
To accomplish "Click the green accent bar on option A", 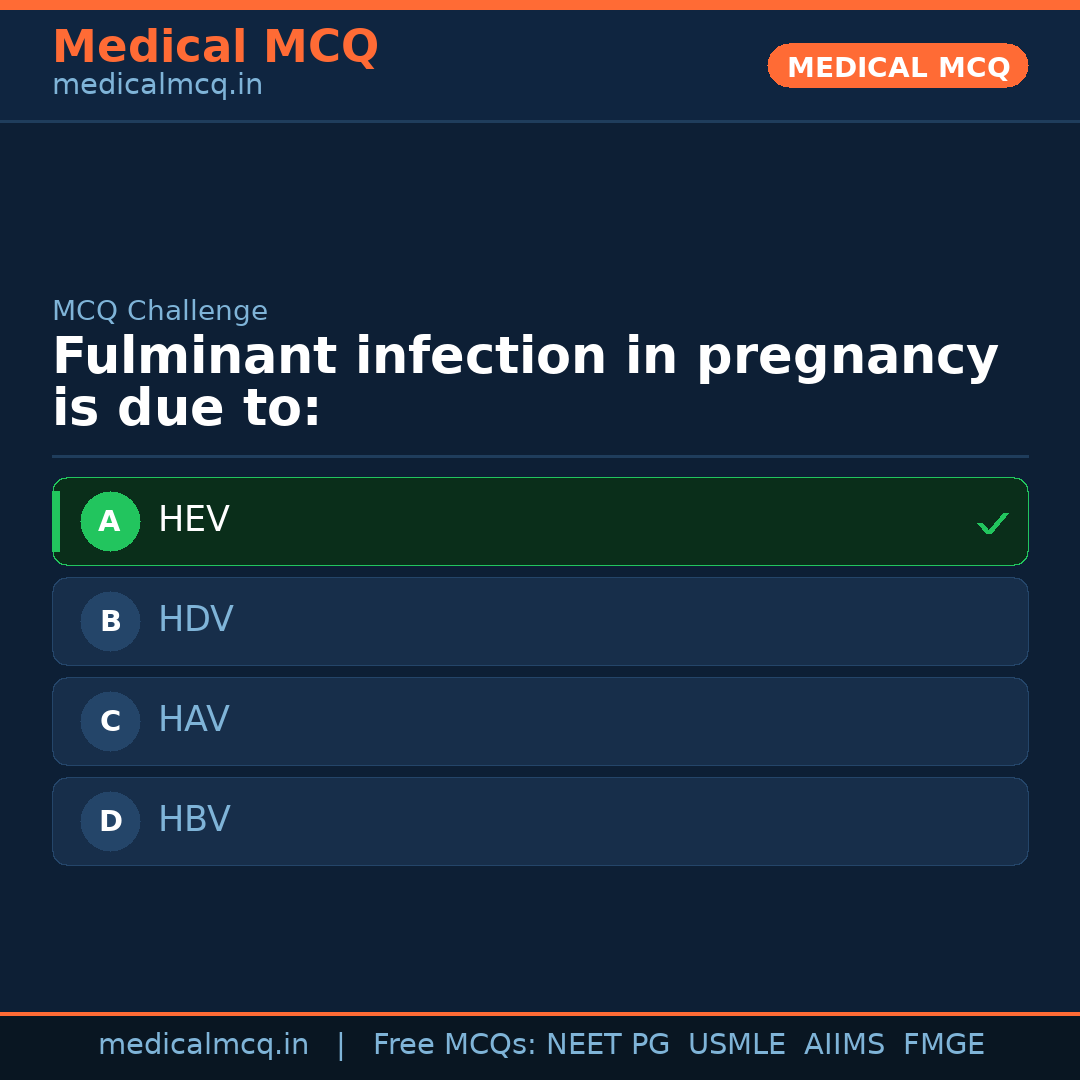I will [56, 521].
